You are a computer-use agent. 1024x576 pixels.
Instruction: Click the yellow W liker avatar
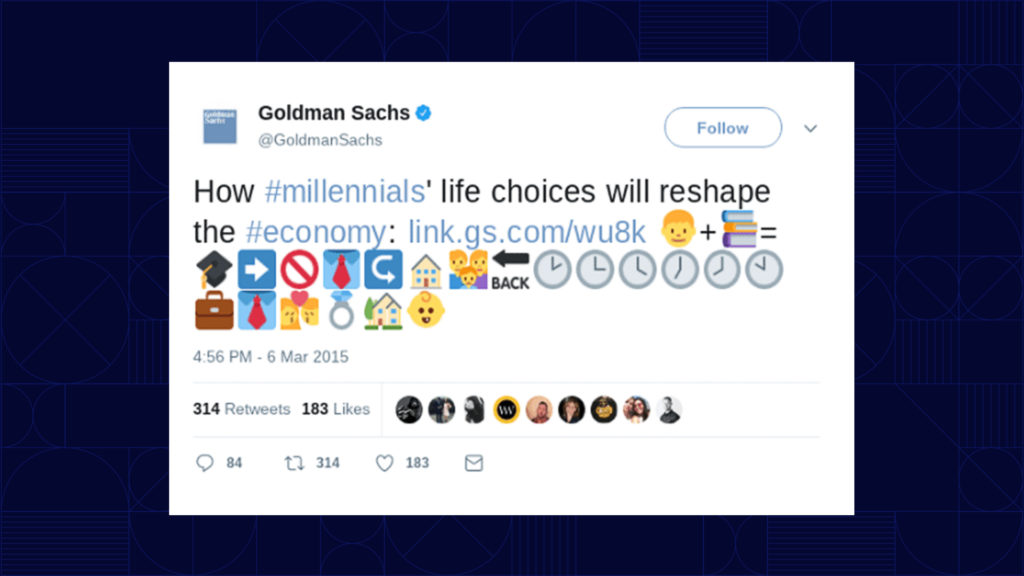pos(506,410)
